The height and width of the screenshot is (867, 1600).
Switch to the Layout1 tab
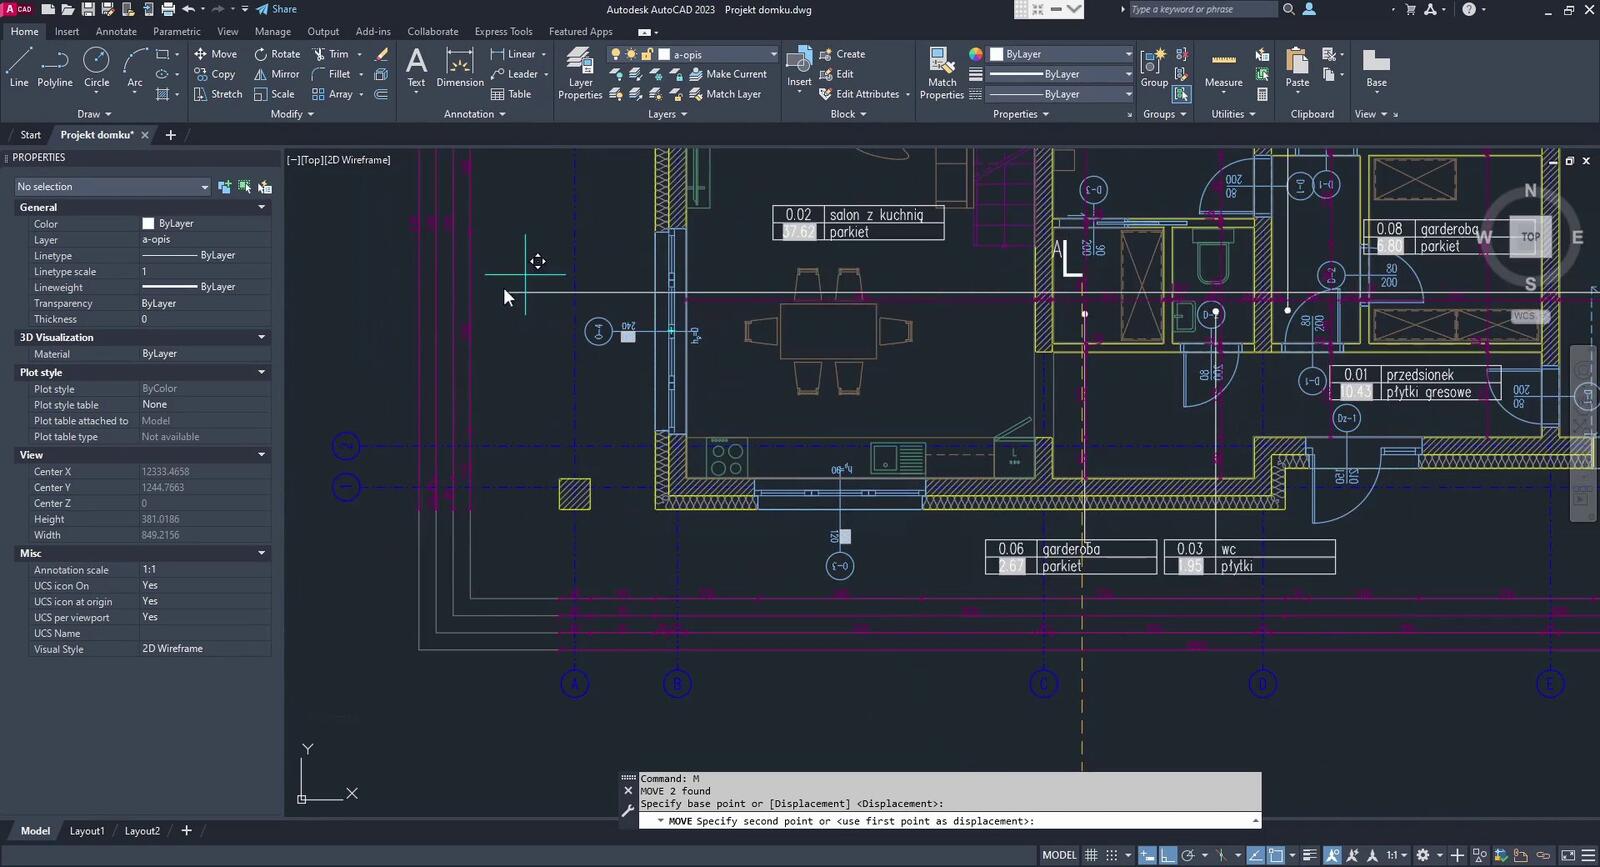(x=86, y=831)
